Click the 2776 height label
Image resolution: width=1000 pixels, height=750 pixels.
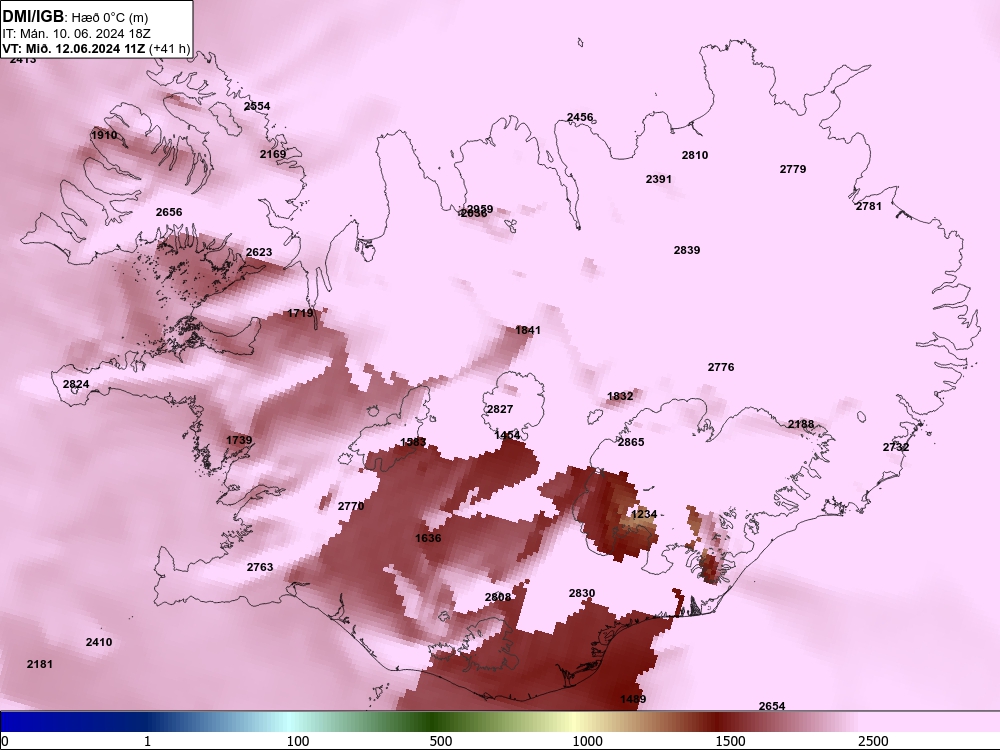[x=721, y=367]
